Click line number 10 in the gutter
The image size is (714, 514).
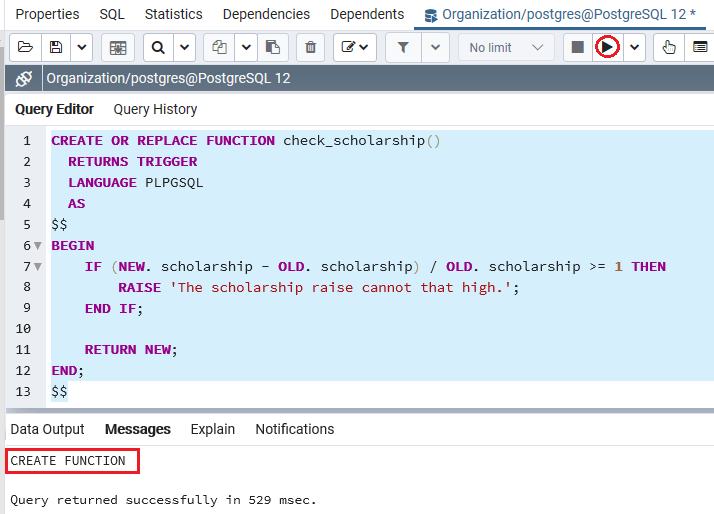click(23, 329)
